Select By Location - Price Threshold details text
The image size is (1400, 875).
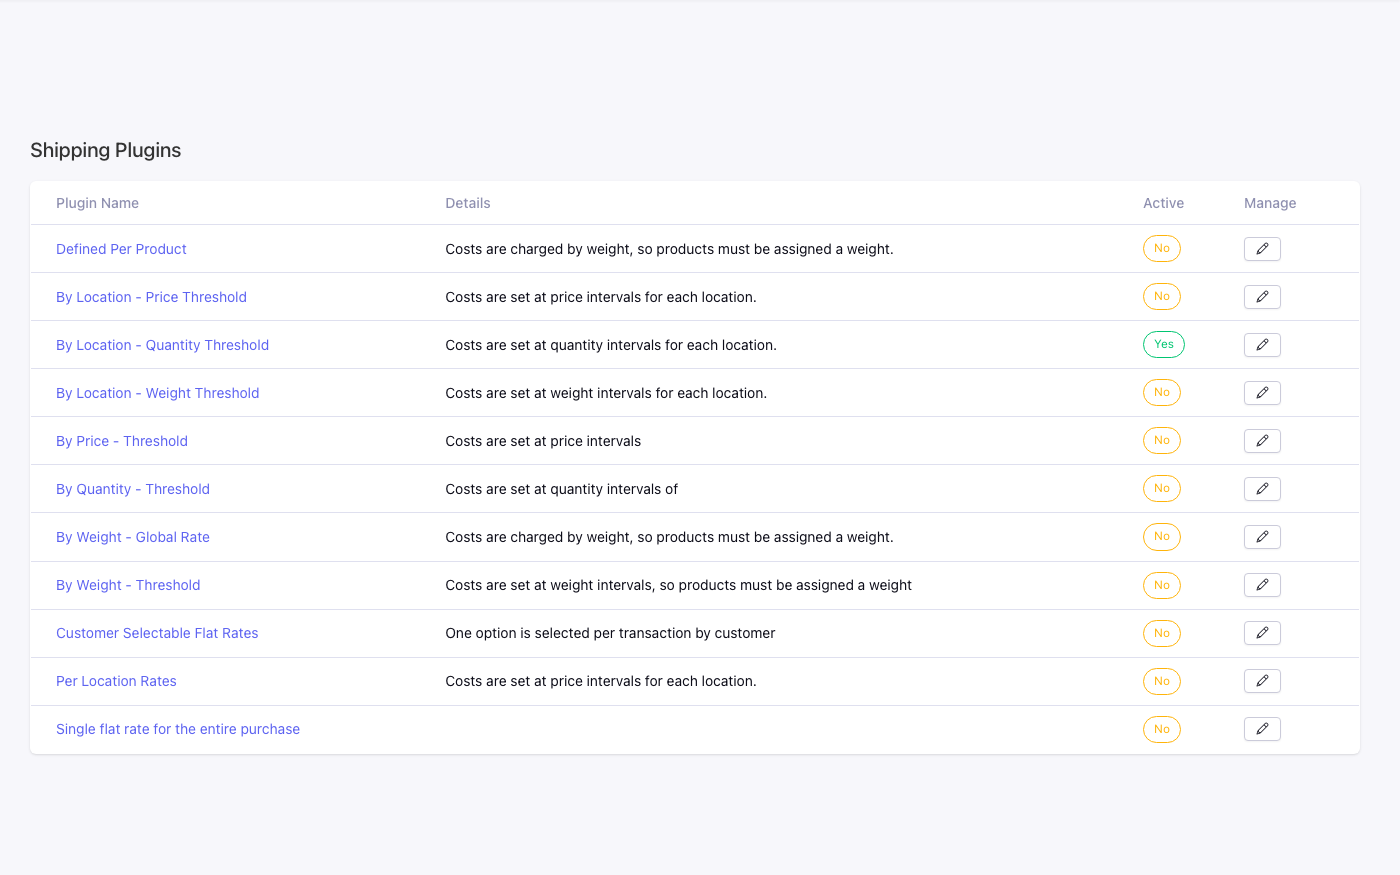[x=601, y=297]
